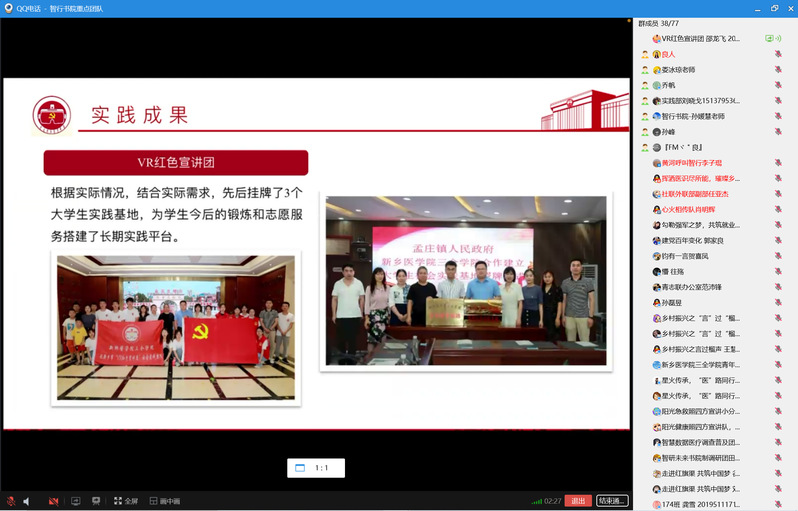Click the 1:1 zoom ratio control
The image size is (798, 511).
(x=315, y=468)
